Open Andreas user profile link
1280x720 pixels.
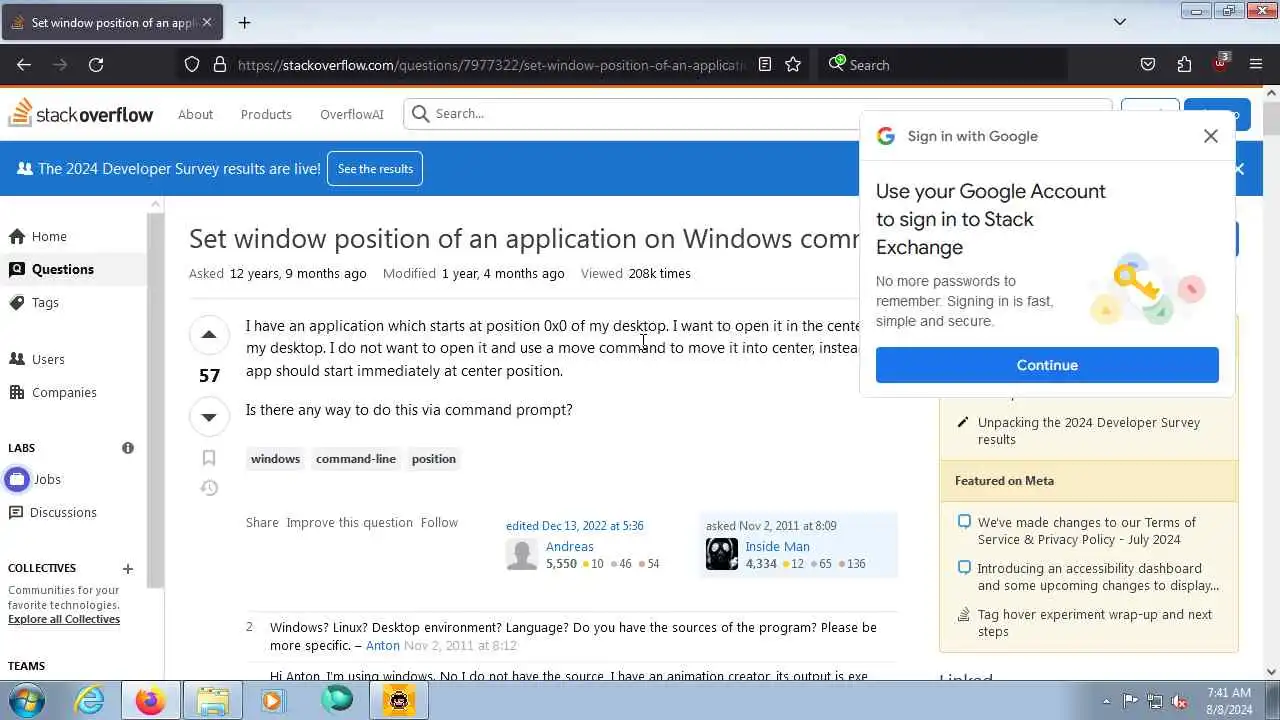pos(570,546)
